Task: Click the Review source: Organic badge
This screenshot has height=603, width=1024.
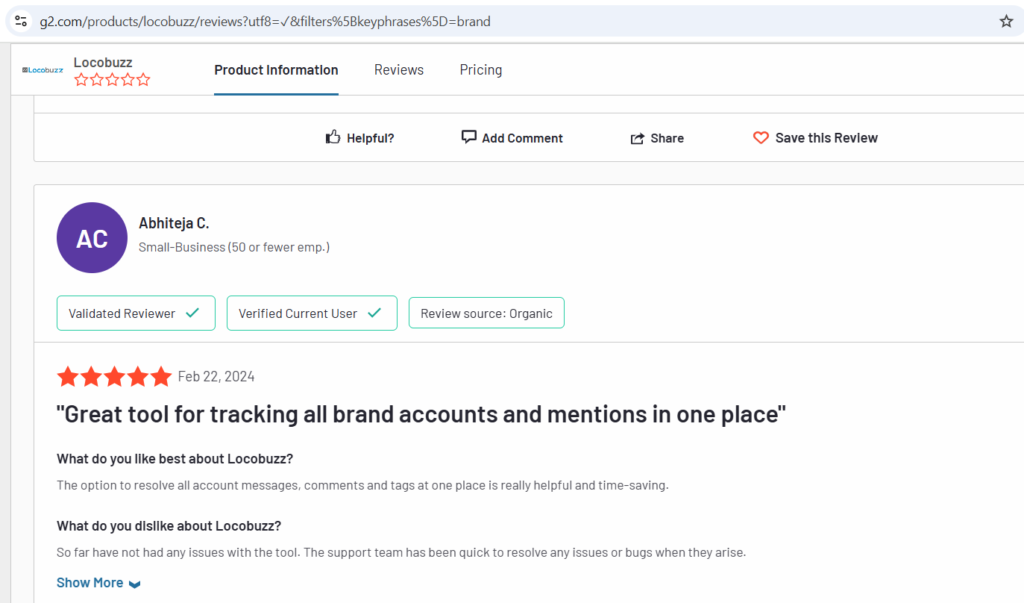Action: click(x=487, y=314)
